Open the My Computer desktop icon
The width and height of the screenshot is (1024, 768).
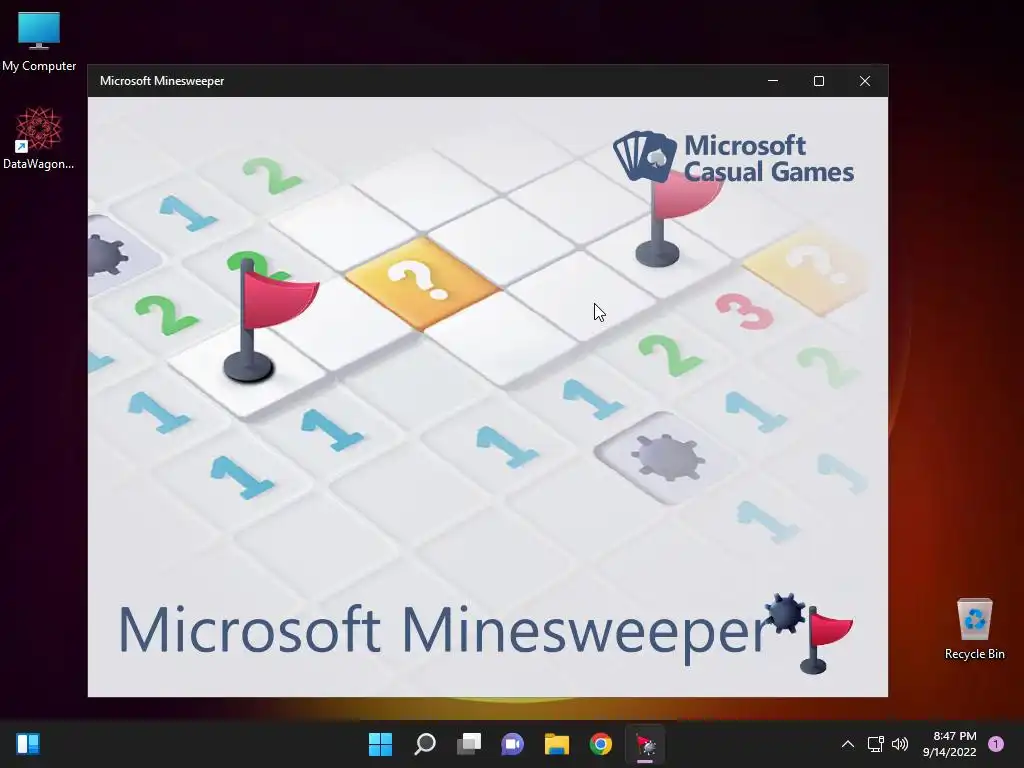click(39, 41)
